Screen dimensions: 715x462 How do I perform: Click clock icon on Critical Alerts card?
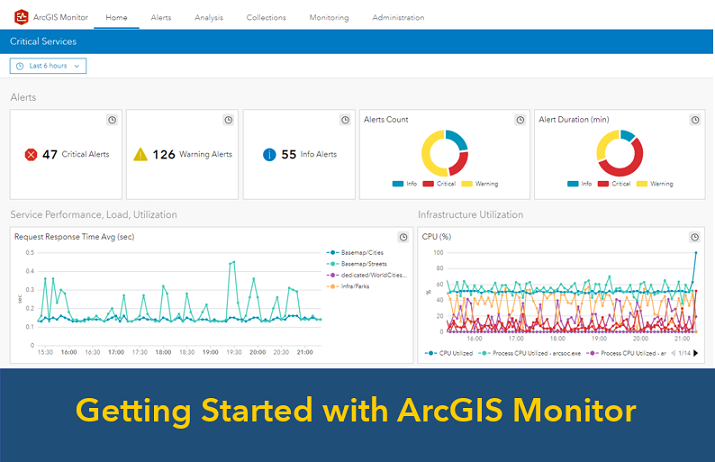pos(112,120)
